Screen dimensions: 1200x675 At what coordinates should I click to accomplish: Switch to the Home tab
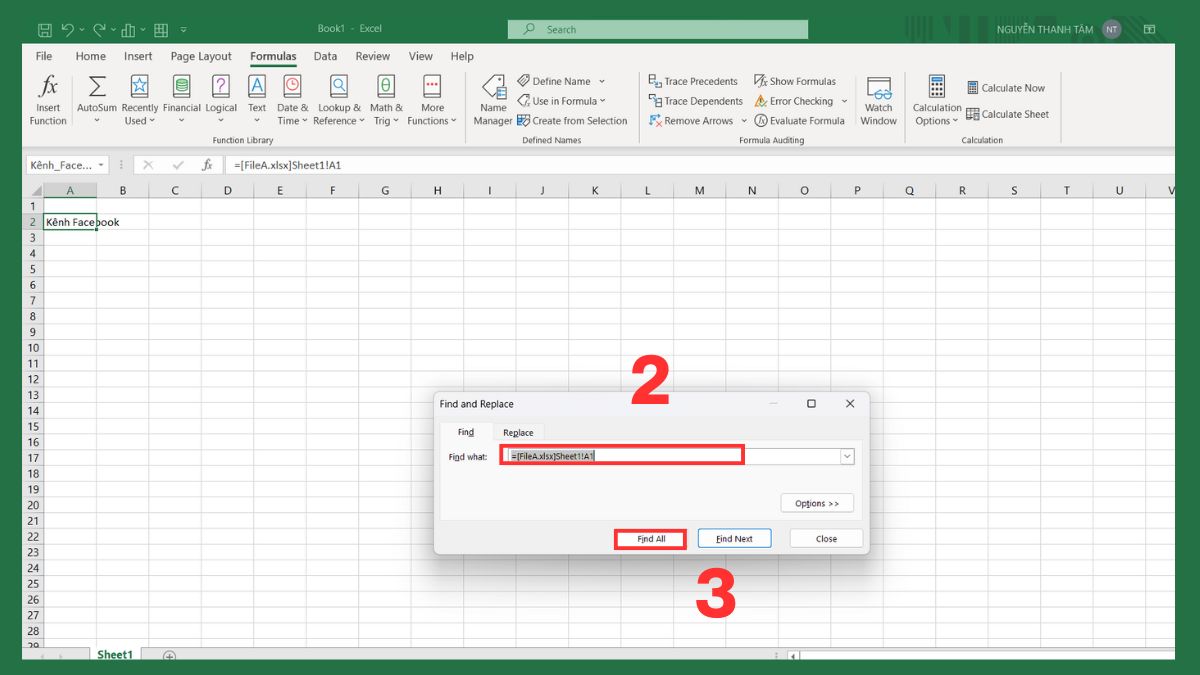point(90,56)
